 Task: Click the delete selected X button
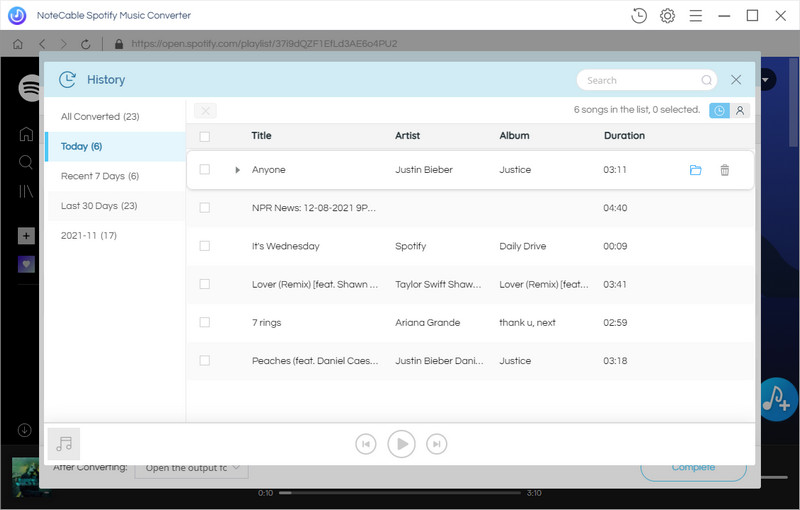(x=205, y=111)
